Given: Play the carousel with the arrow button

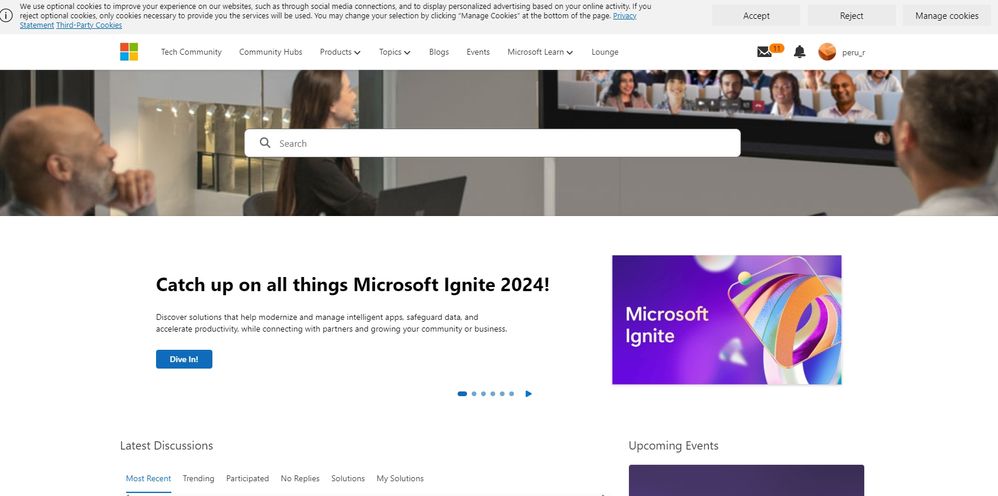Looking at the screenshot, I should coord(528,393).
